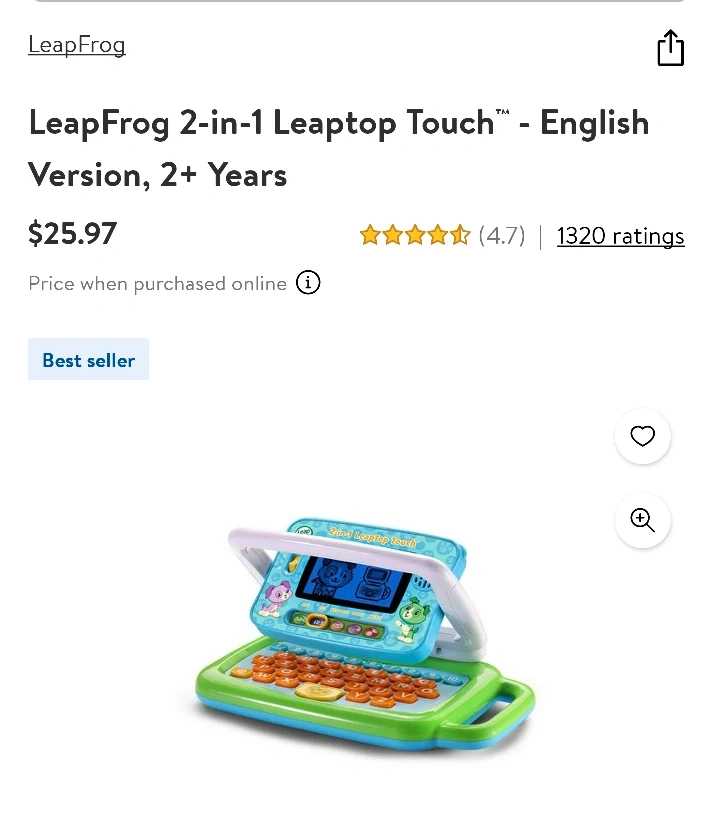Open the Leaptop product photo
The height and width of the screenshot is (830, 720).
click(365, 634)
